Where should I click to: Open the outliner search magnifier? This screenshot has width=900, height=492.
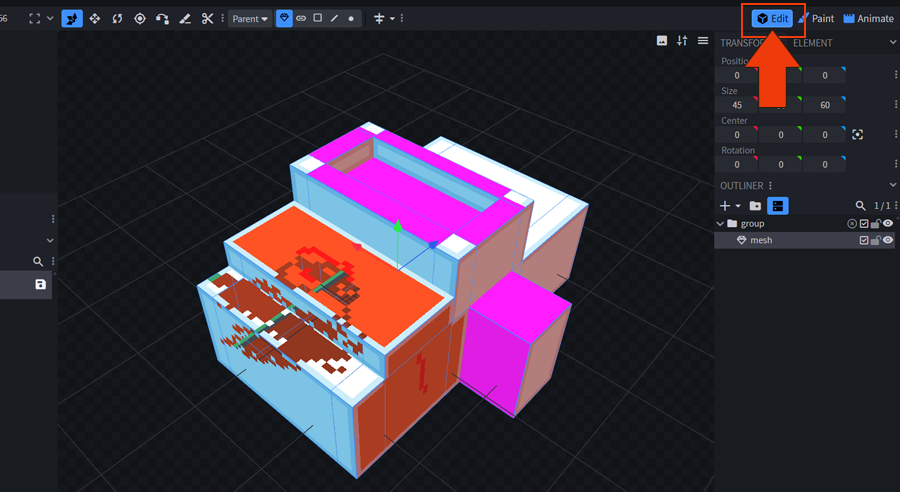pyautogui.click(x=860, y=205)
